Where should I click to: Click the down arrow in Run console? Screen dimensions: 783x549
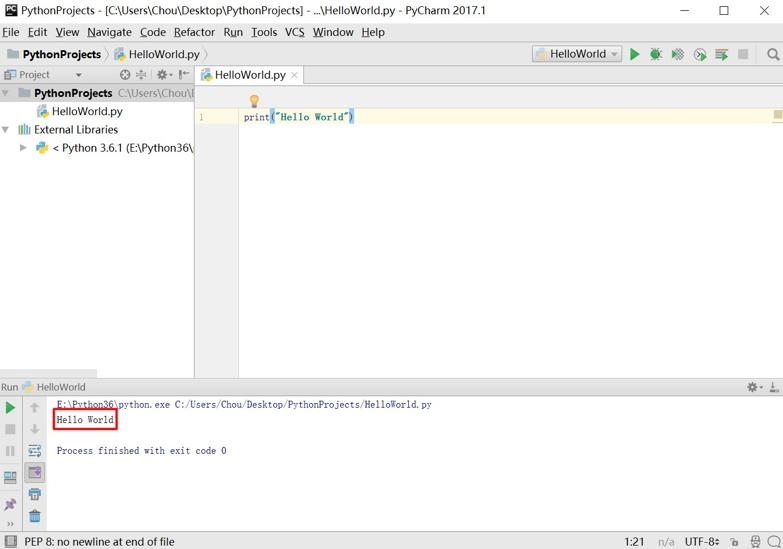click(34, 429)
